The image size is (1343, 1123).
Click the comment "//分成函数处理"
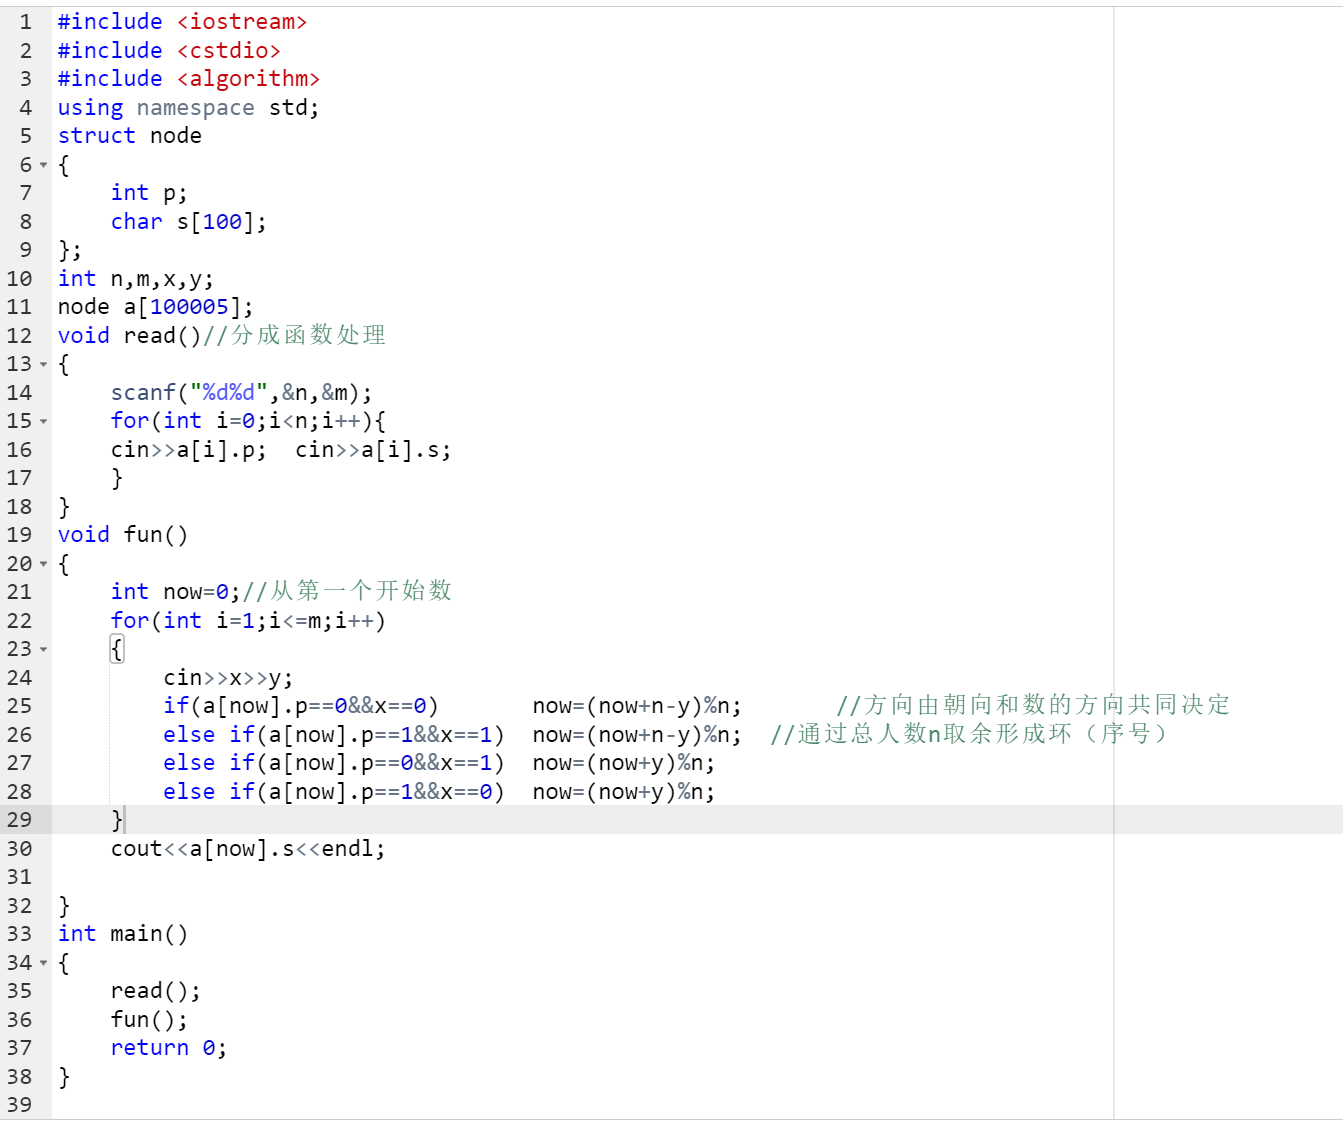[294, 336]
